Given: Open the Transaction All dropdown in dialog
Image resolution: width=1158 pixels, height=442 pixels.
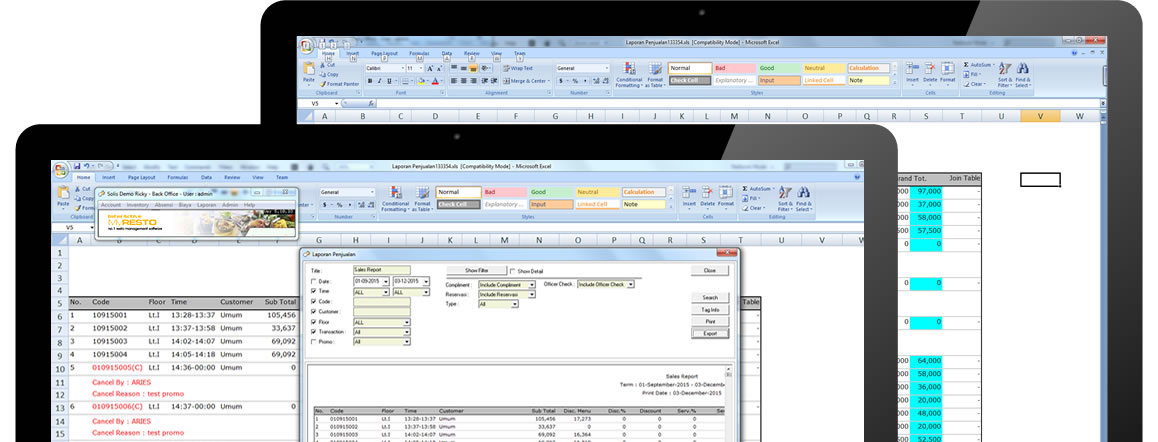Looking at the screenshot, I should coord(407,332).
